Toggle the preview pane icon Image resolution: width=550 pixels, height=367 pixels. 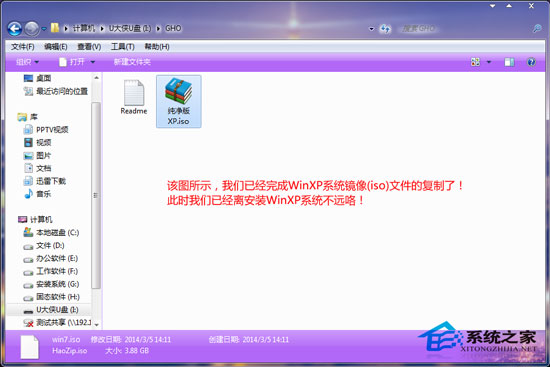(x=509, y=62)
